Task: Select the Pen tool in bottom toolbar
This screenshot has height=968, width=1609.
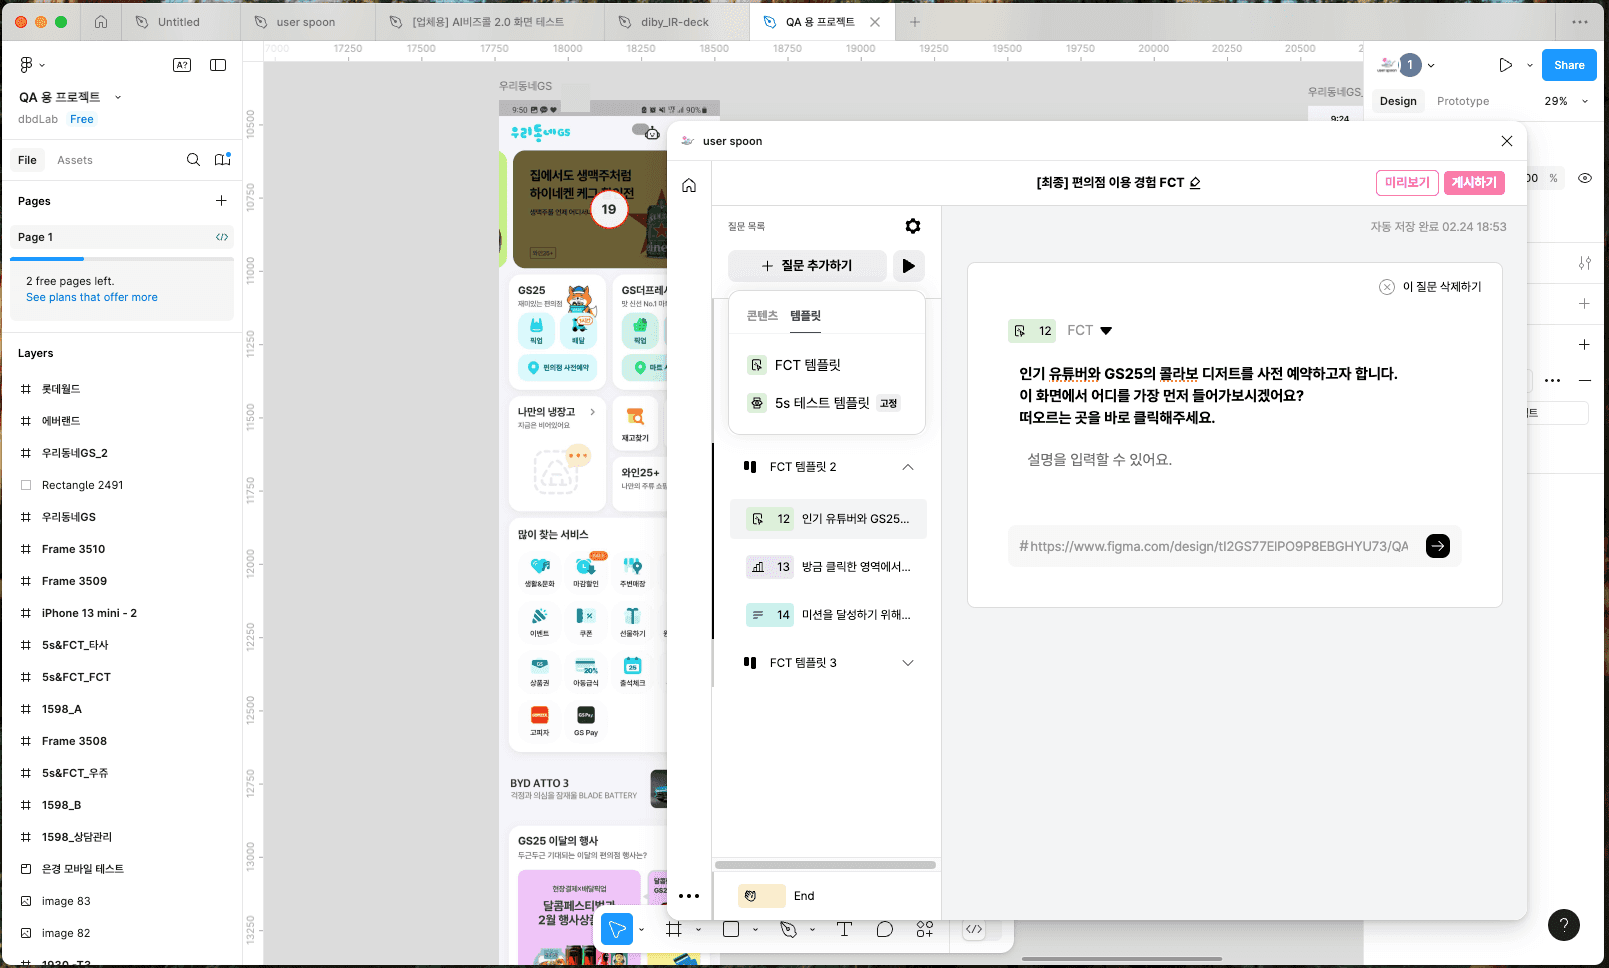Action: (x=789, y=929)
